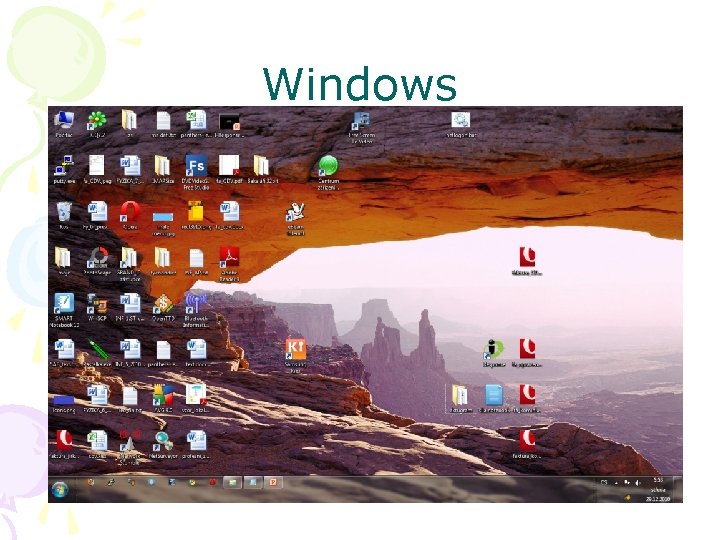Image resolution: width=720 pixels, height=540 pixels.
Task: Open the Bluetooth information antenna icon
Action: [196, 310]
